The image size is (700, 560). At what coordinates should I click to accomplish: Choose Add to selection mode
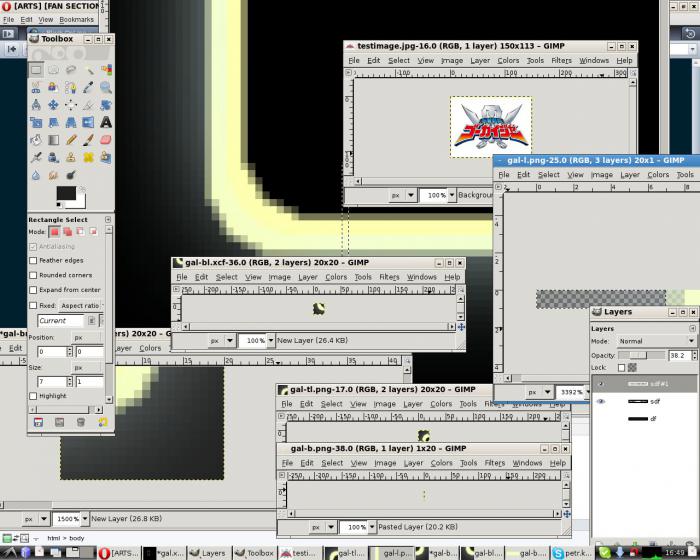67,232
